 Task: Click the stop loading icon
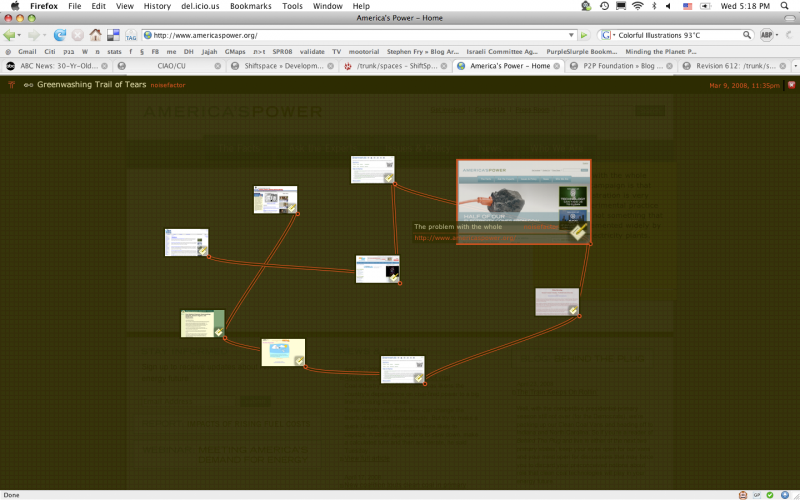tap(78, 35)
